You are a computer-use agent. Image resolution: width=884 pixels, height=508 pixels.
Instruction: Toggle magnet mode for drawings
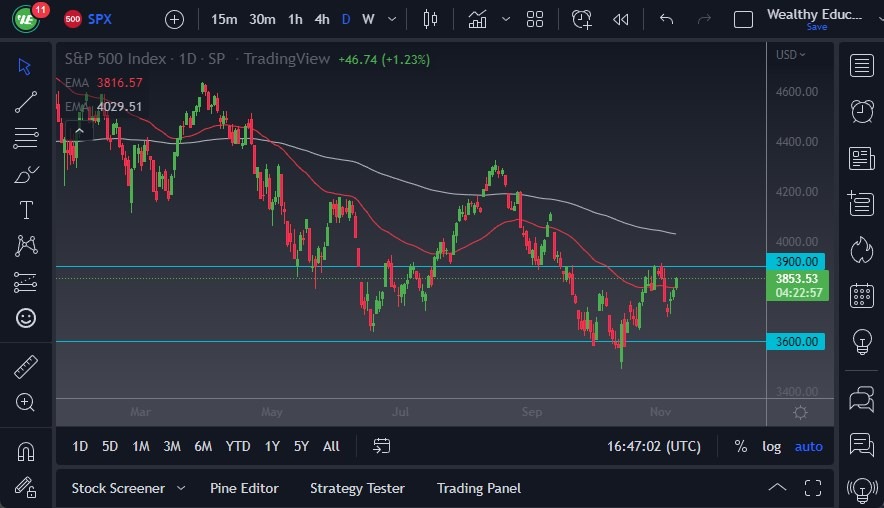[x=25, y=452]
